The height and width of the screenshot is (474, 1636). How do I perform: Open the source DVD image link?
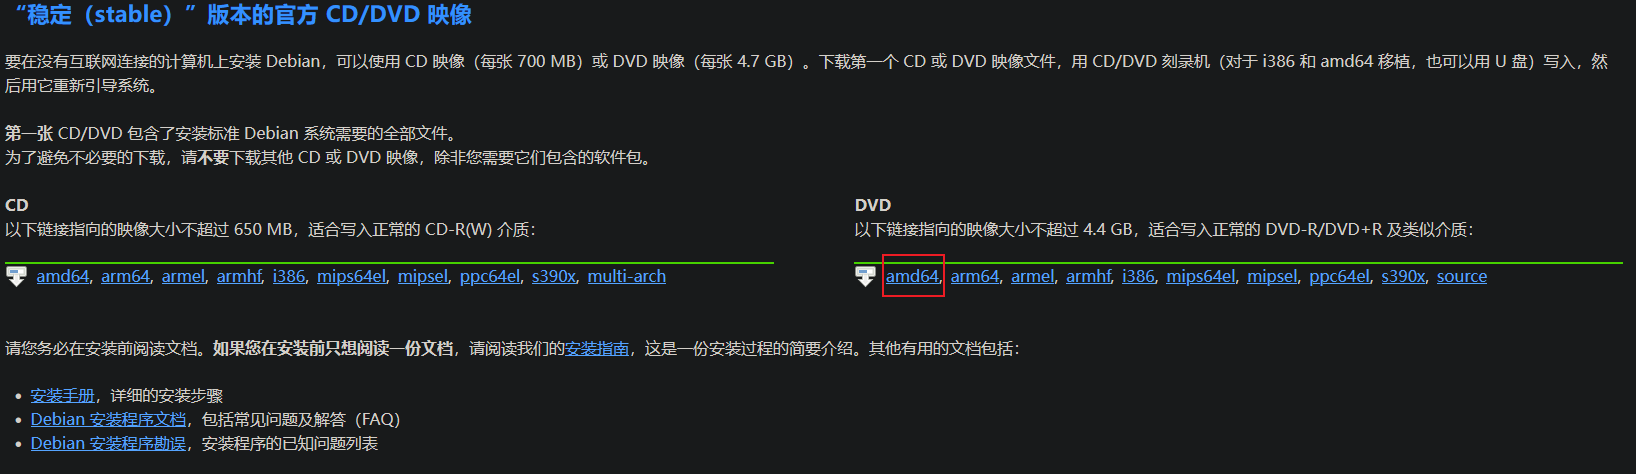1462,277
